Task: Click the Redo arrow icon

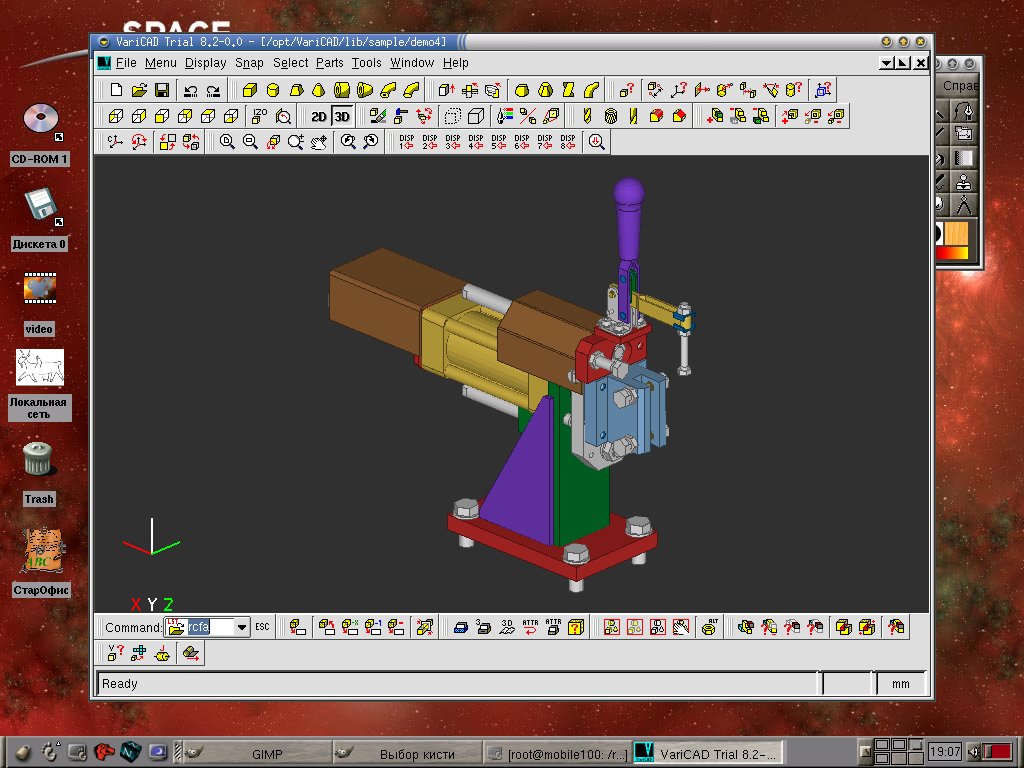Action: (212, 90)
